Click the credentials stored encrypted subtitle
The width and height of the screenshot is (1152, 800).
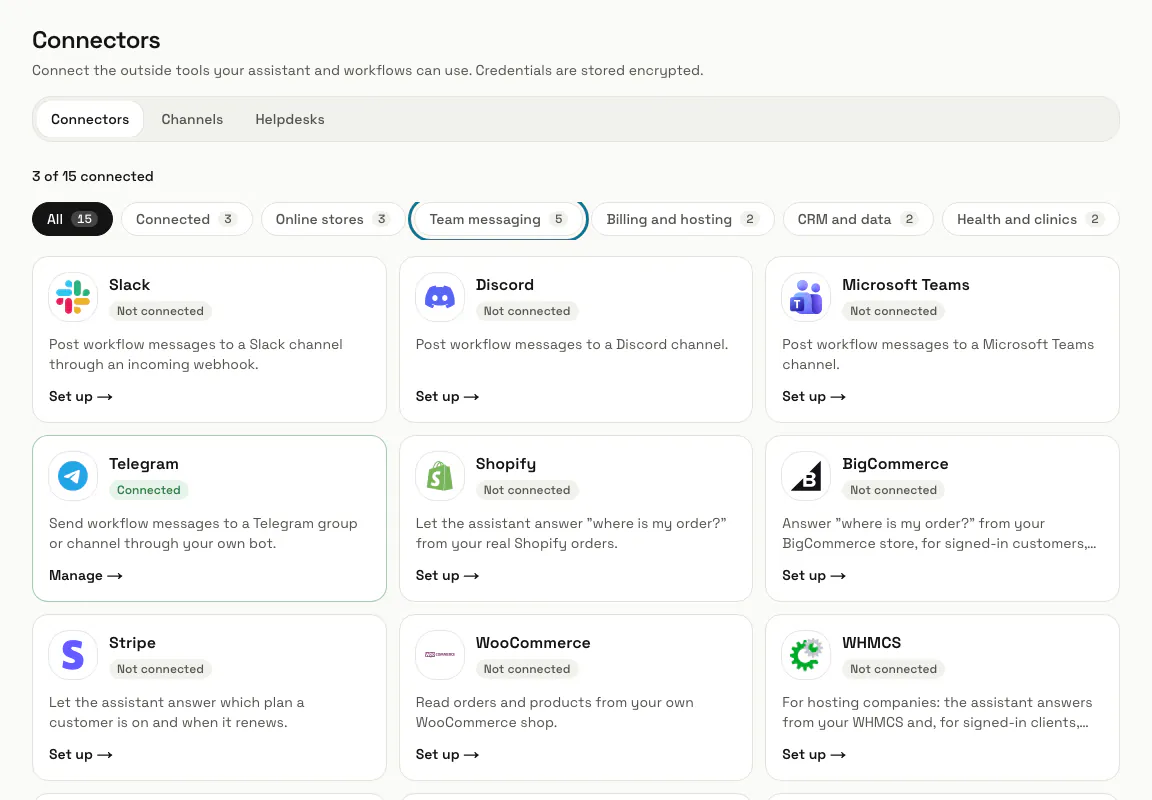367,71
